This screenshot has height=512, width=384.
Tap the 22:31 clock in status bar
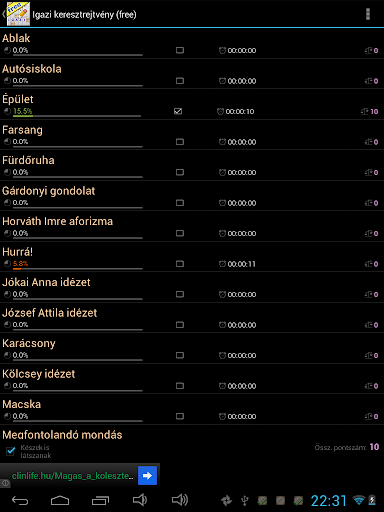point(329,500)
